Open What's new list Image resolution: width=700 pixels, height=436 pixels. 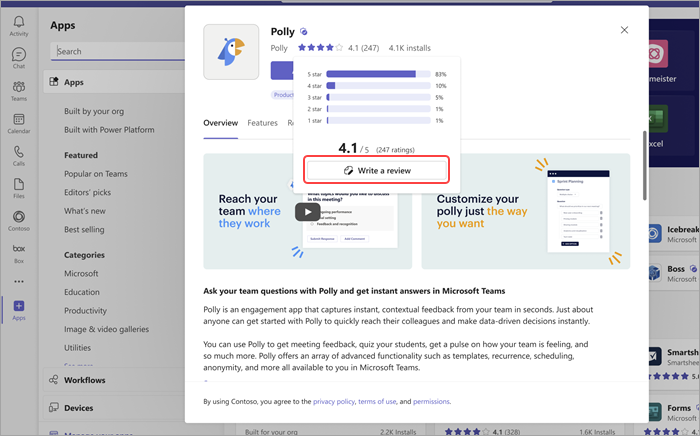85,211
